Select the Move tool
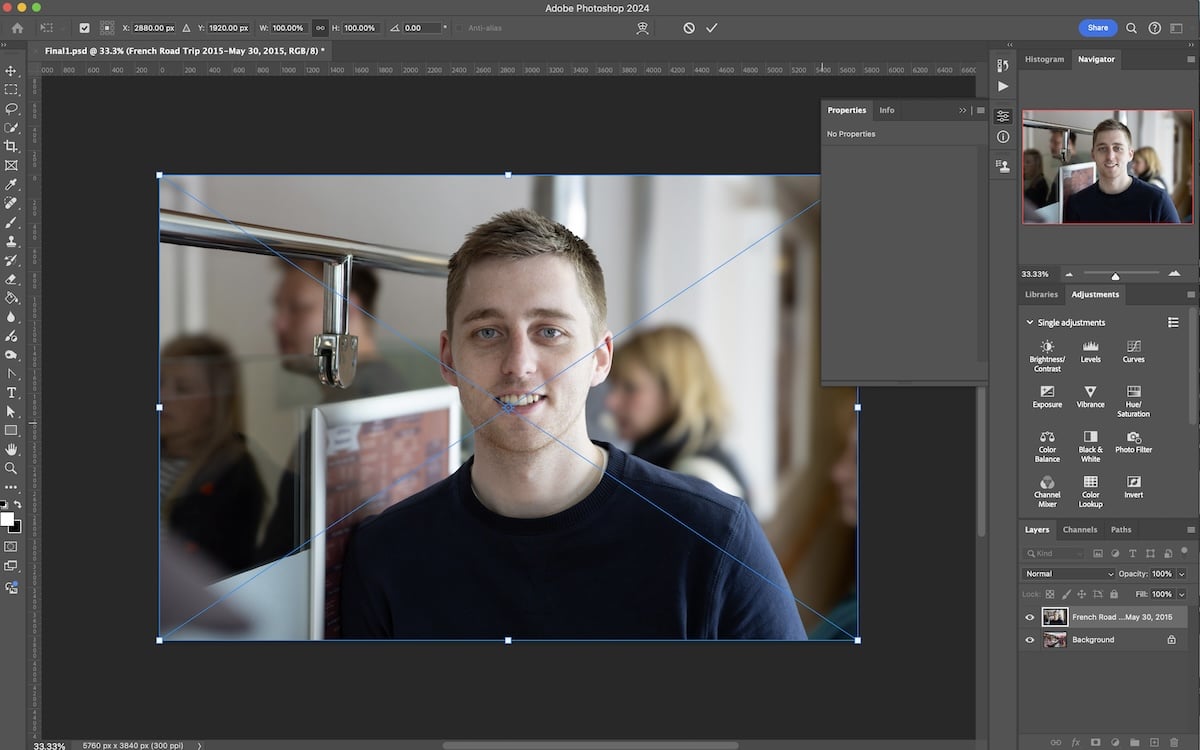The image size is (1200, 750). pos(12,70)
